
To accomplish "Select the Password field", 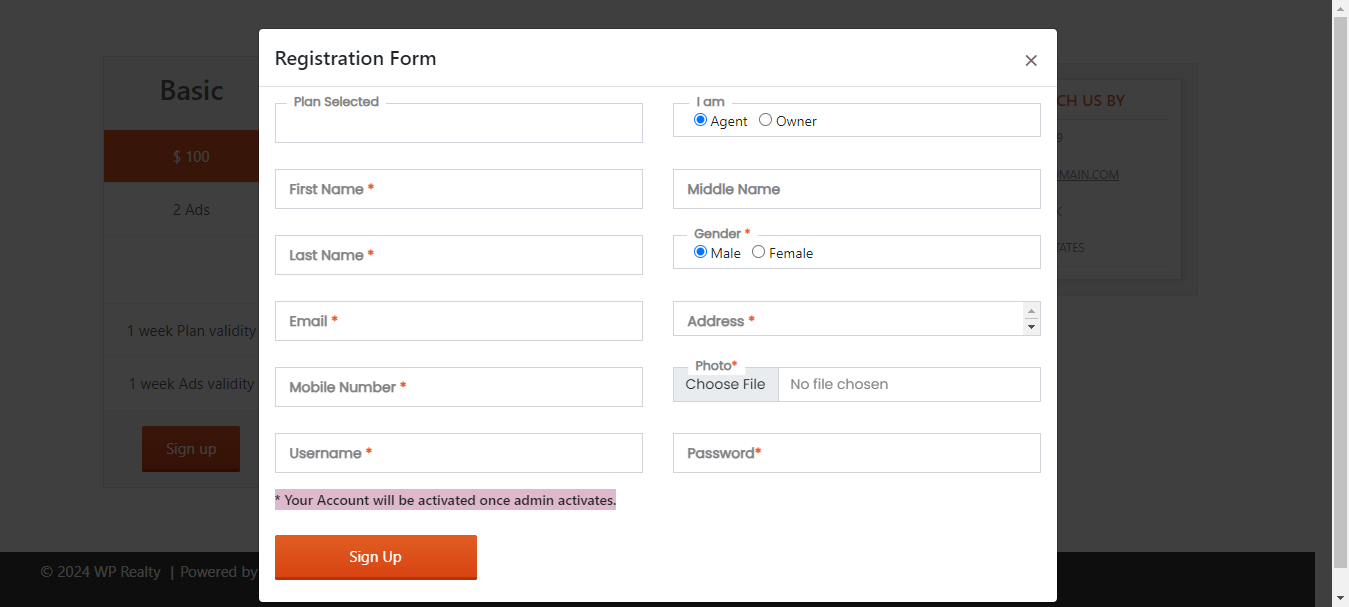I will click(x=857, y=453).
